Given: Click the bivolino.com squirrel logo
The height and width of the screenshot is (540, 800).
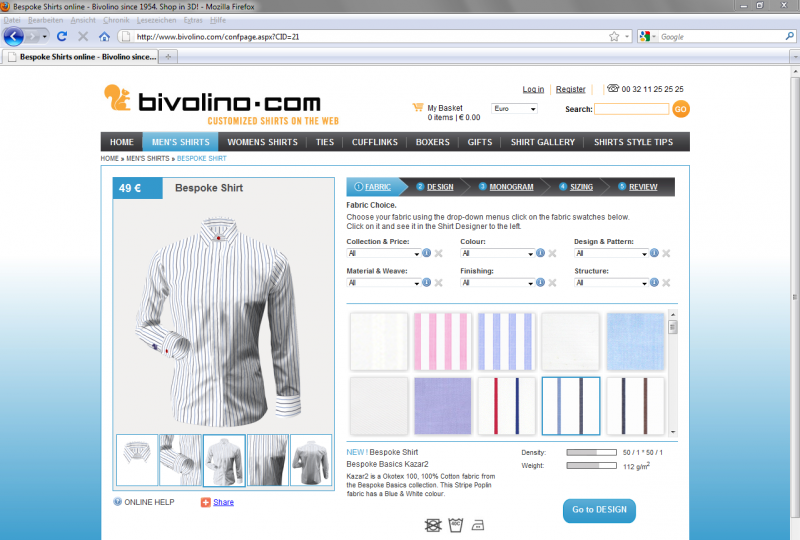Looking at the screenshot, I should tap(117, 97).
